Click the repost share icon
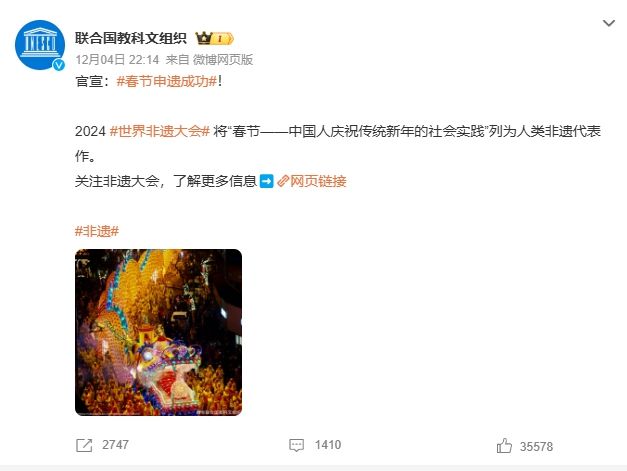This screenshot has height=471, width=627. pos(84,445)
